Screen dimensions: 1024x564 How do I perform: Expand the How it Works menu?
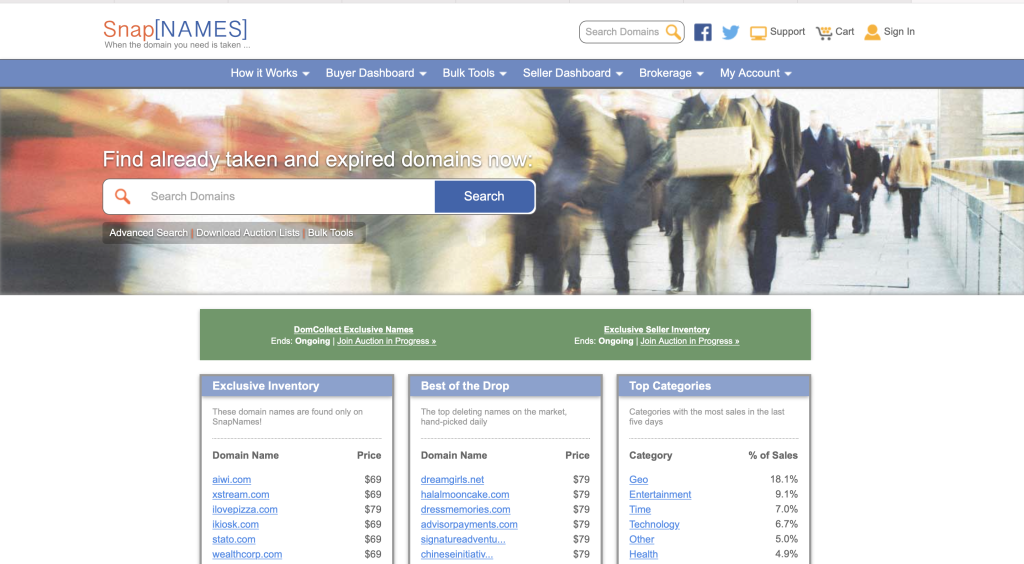(270, 73)
